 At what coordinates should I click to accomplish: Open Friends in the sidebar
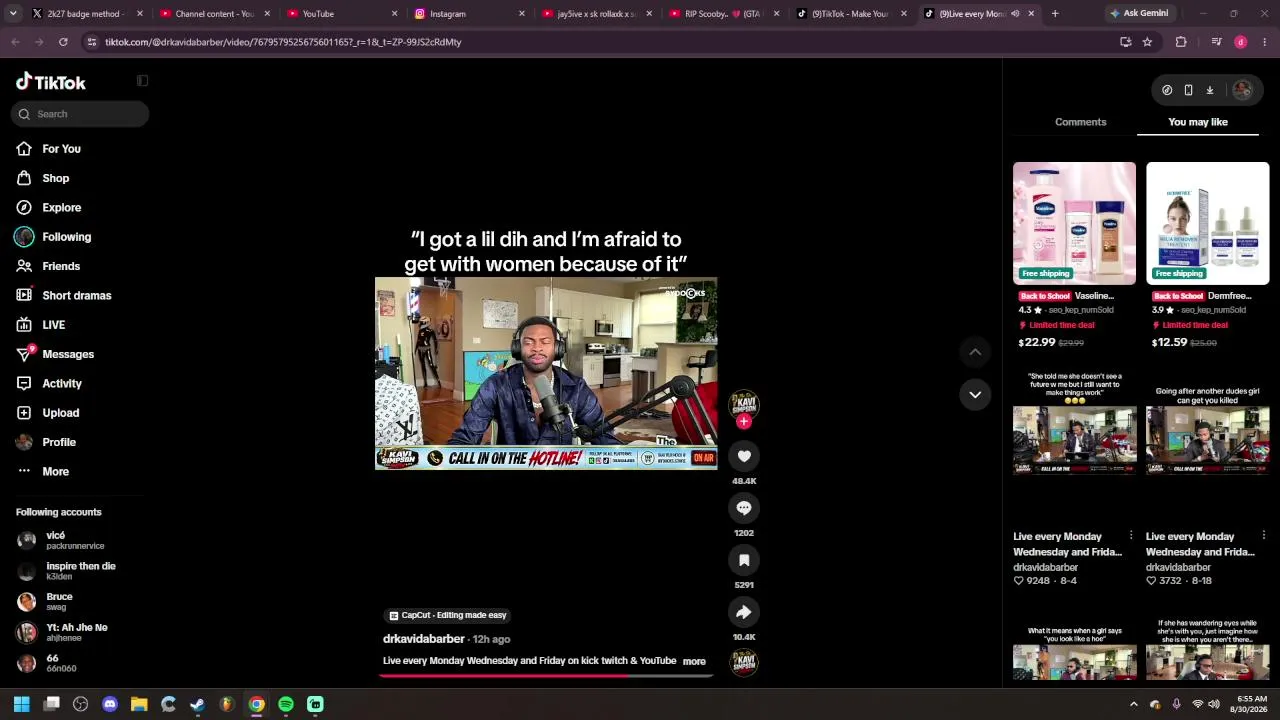tap(48, 266)
